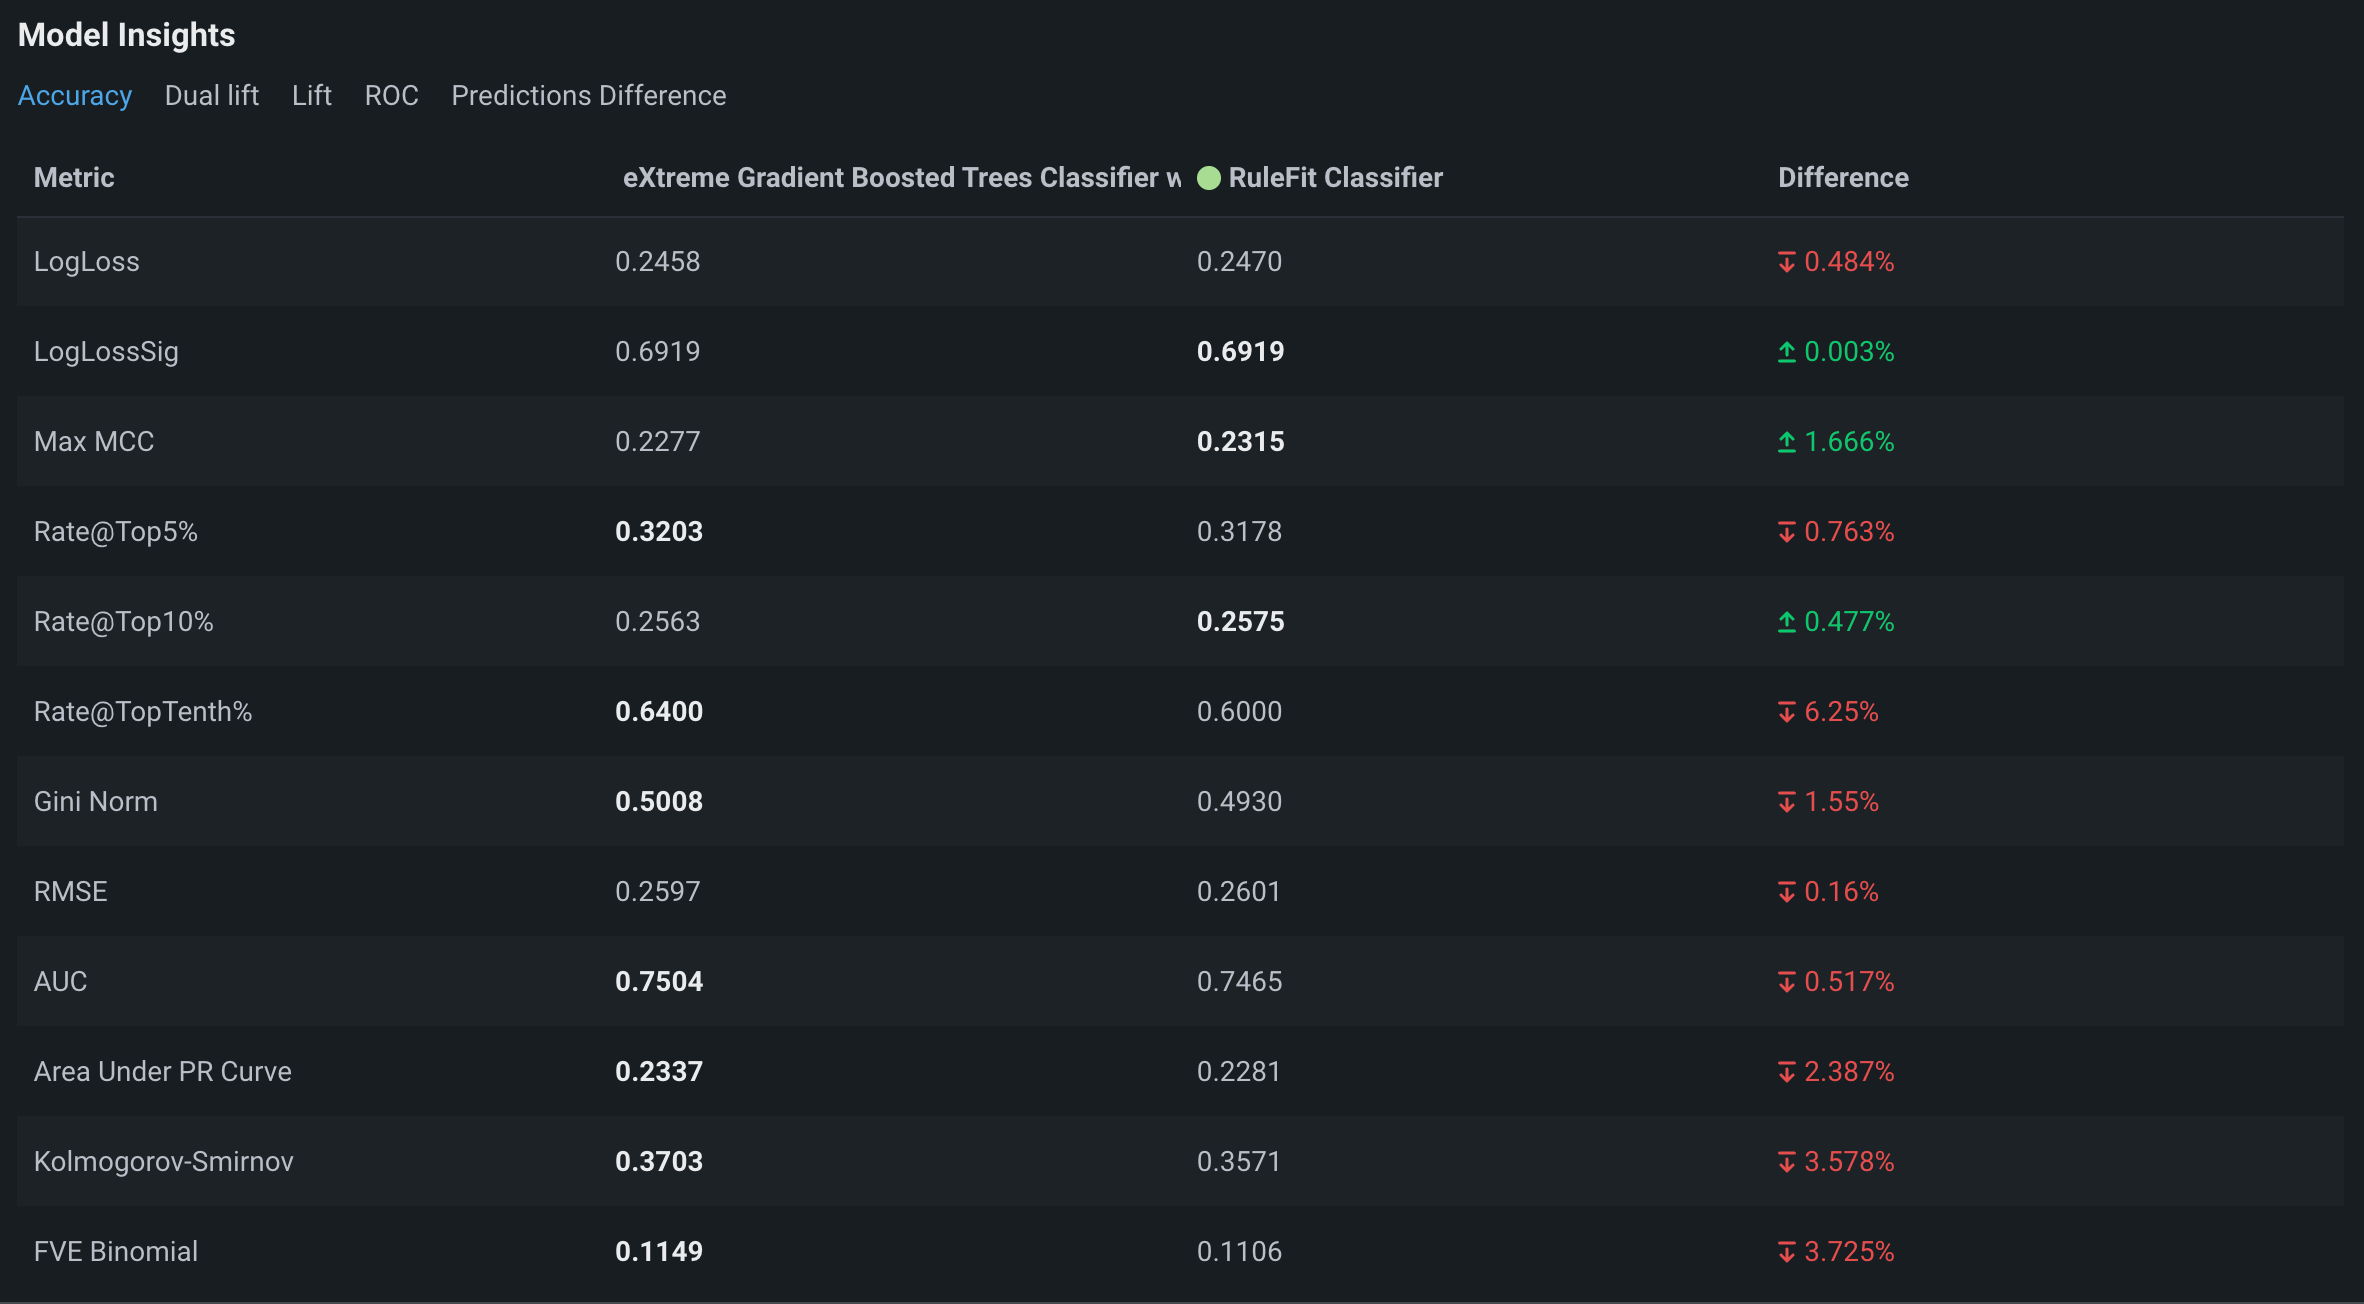Screen dimensions: 2364x1304
Task: Switch to the Dual lift tab
Action: [x=211, y=96]
